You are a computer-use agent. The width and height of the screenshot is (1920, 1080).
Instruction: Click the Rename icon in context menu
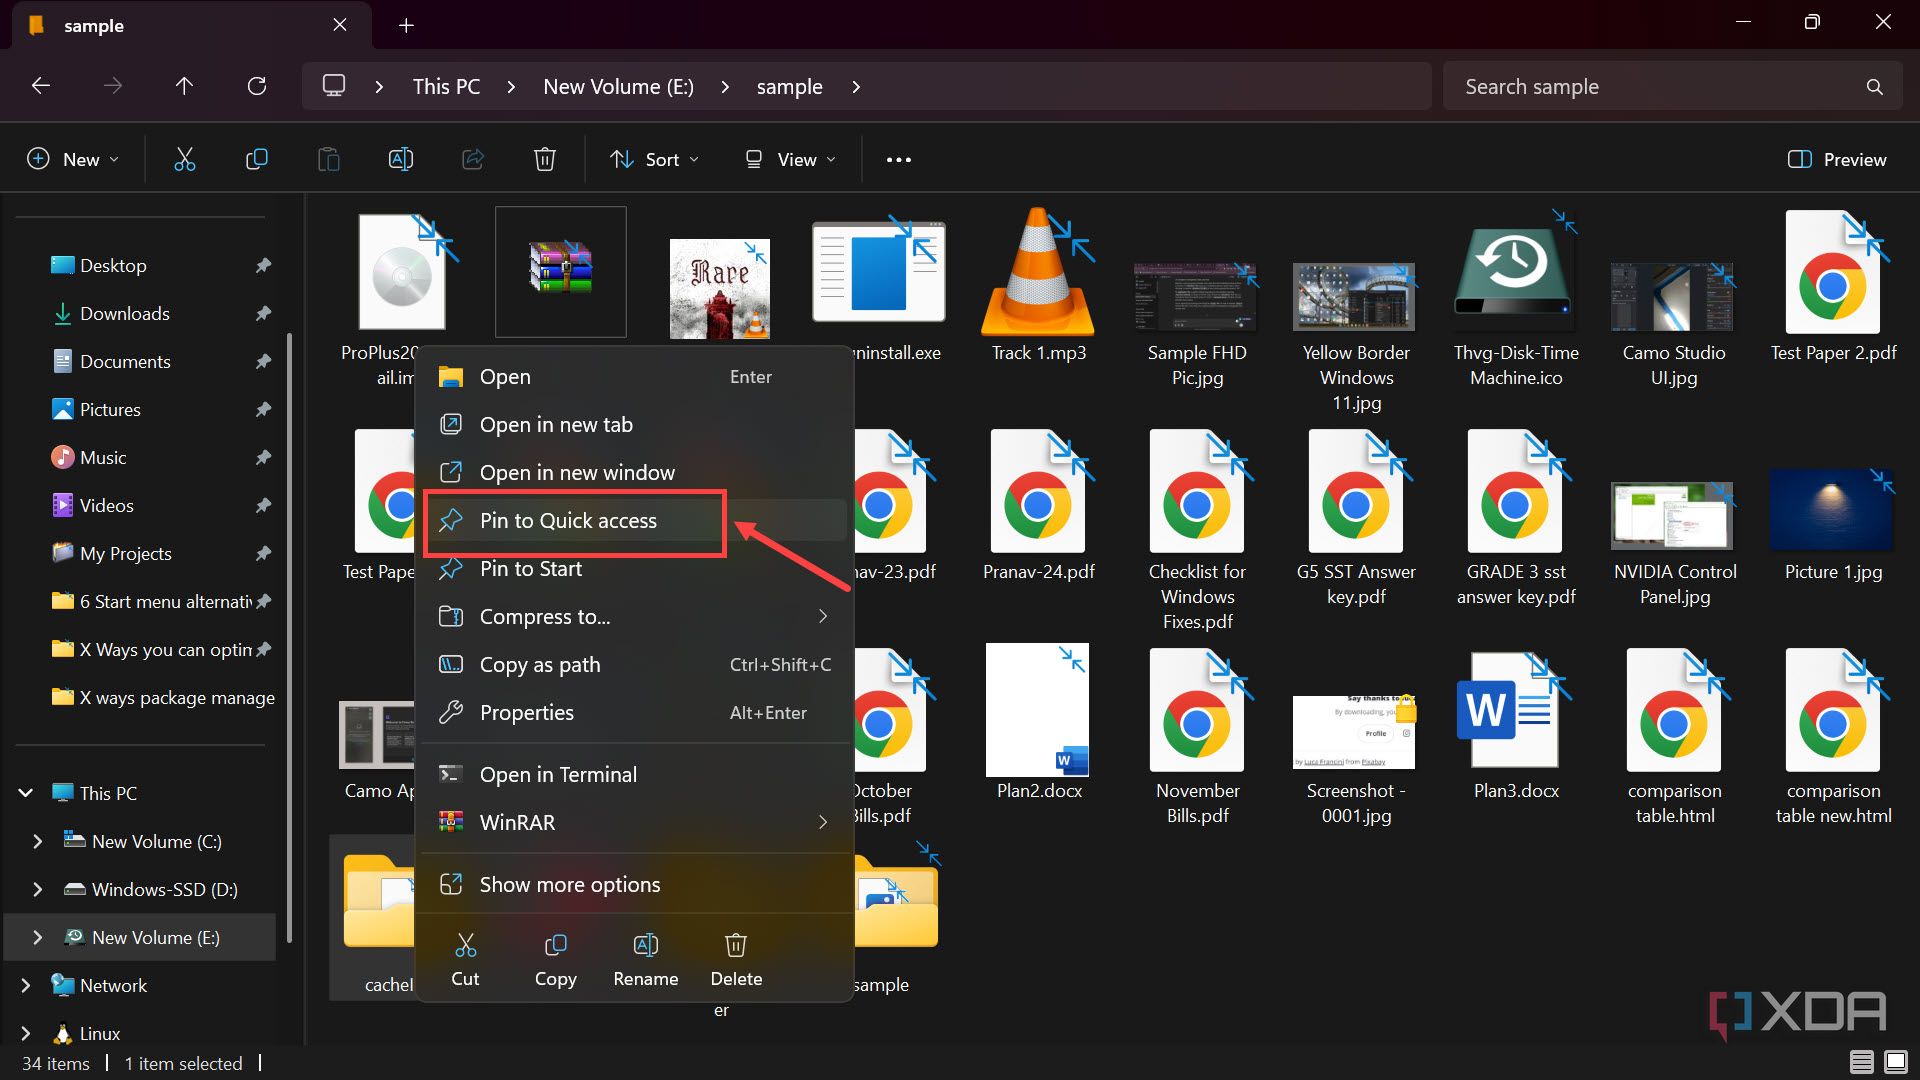tap(645, 960)
